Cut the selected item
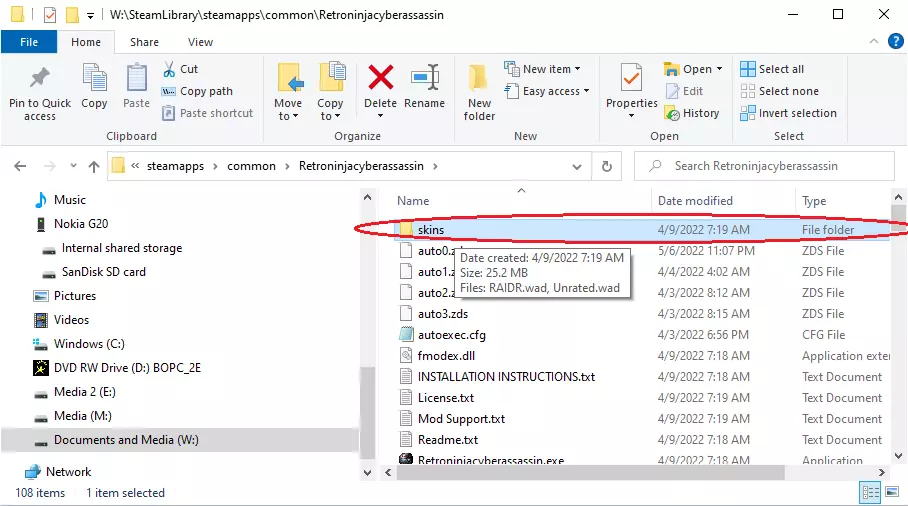 pos(180,69)
